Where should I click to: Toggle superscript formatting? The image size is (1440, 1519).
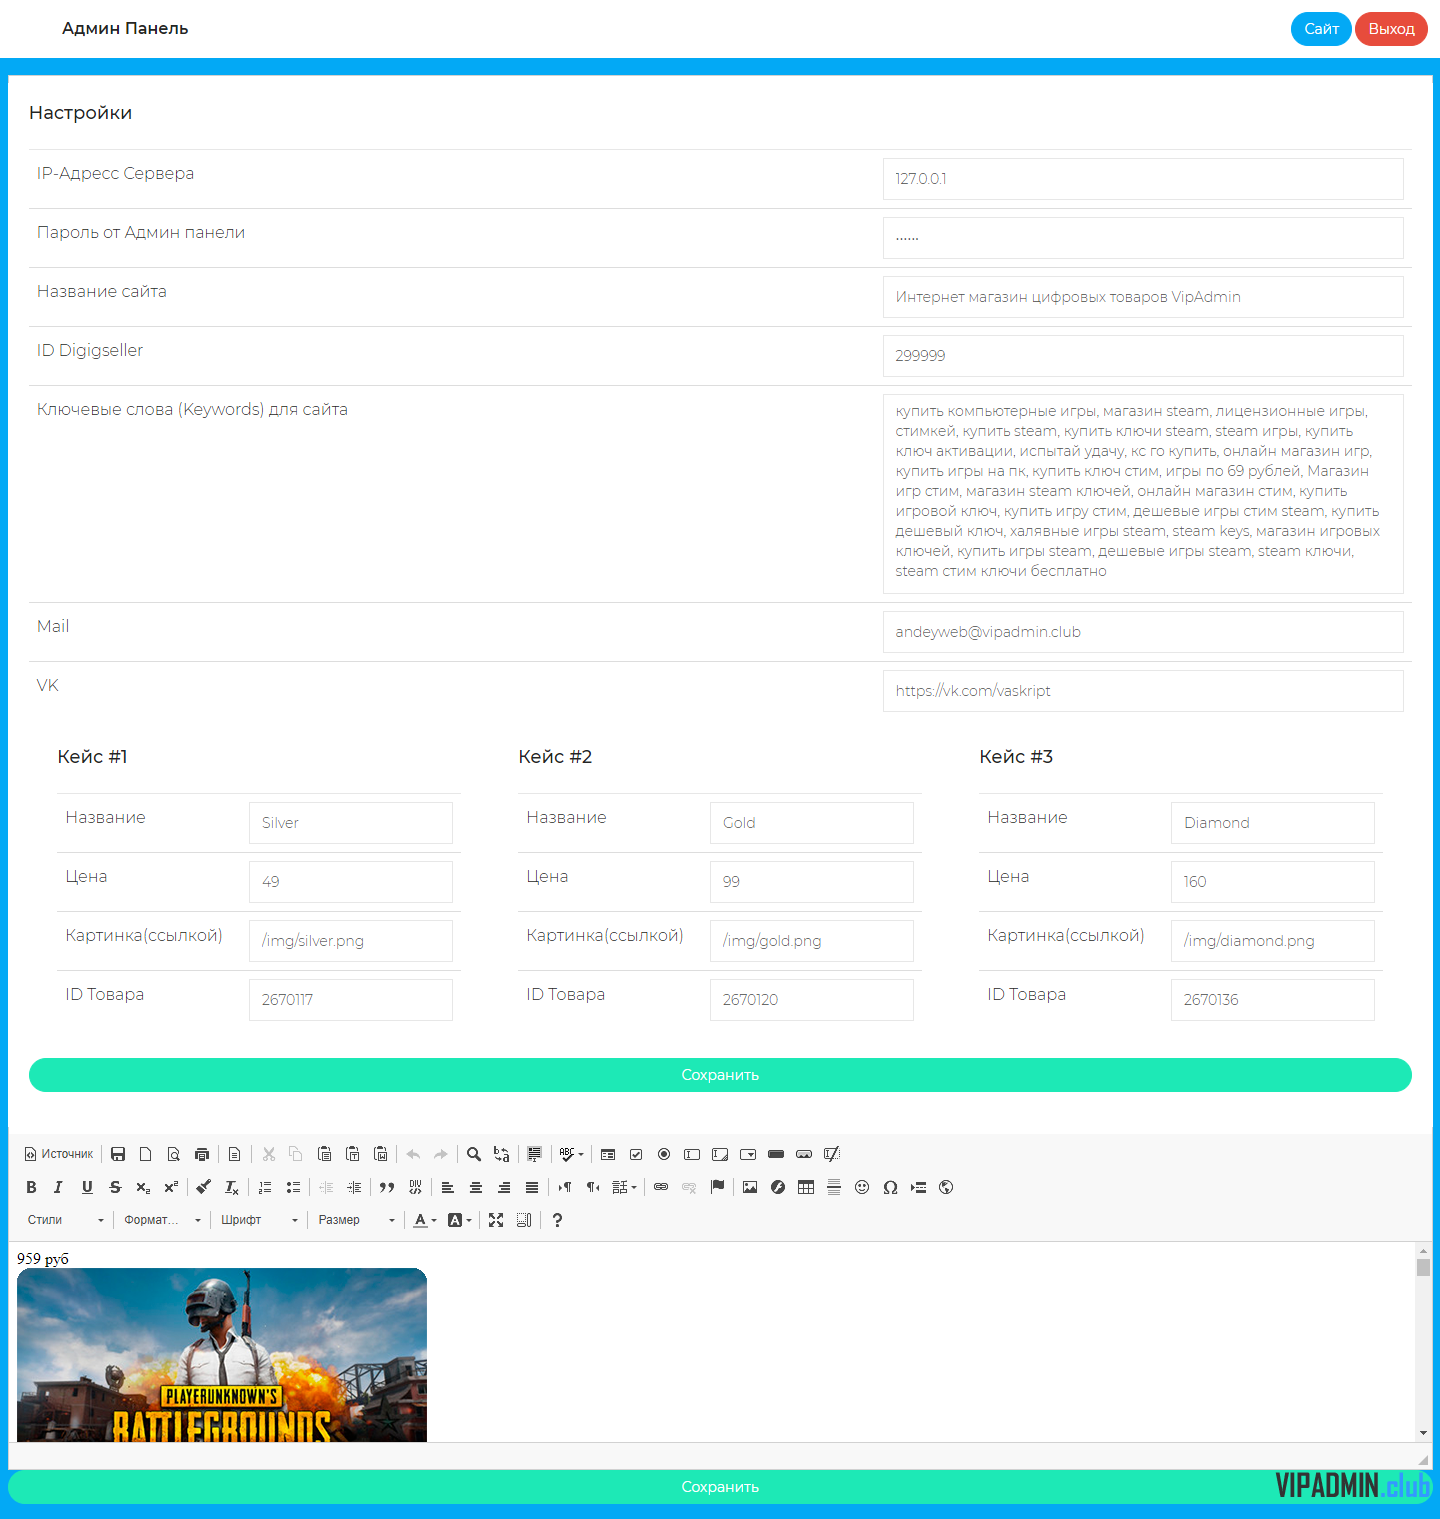tap(171, 1187)
